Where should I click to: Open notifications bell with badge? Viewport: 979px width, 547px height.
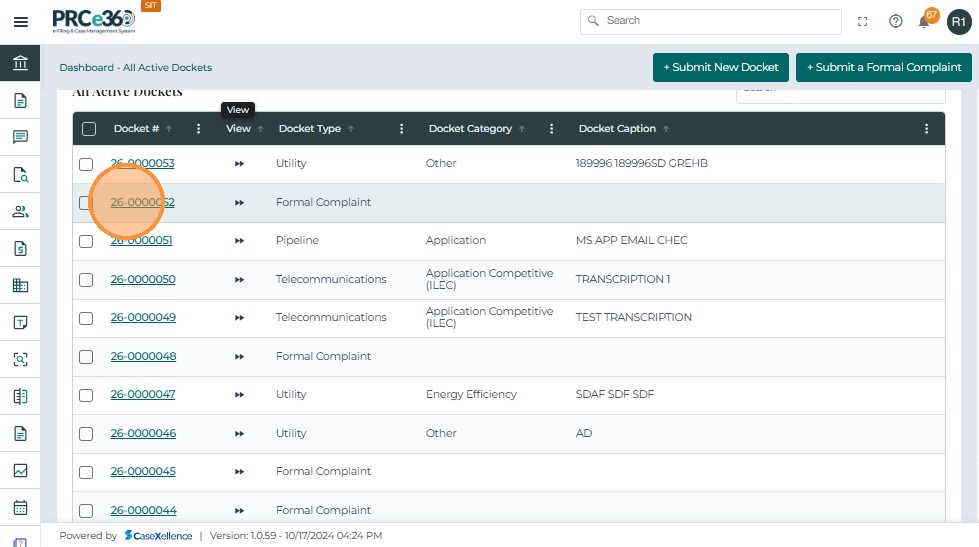(x=925, y=21)
